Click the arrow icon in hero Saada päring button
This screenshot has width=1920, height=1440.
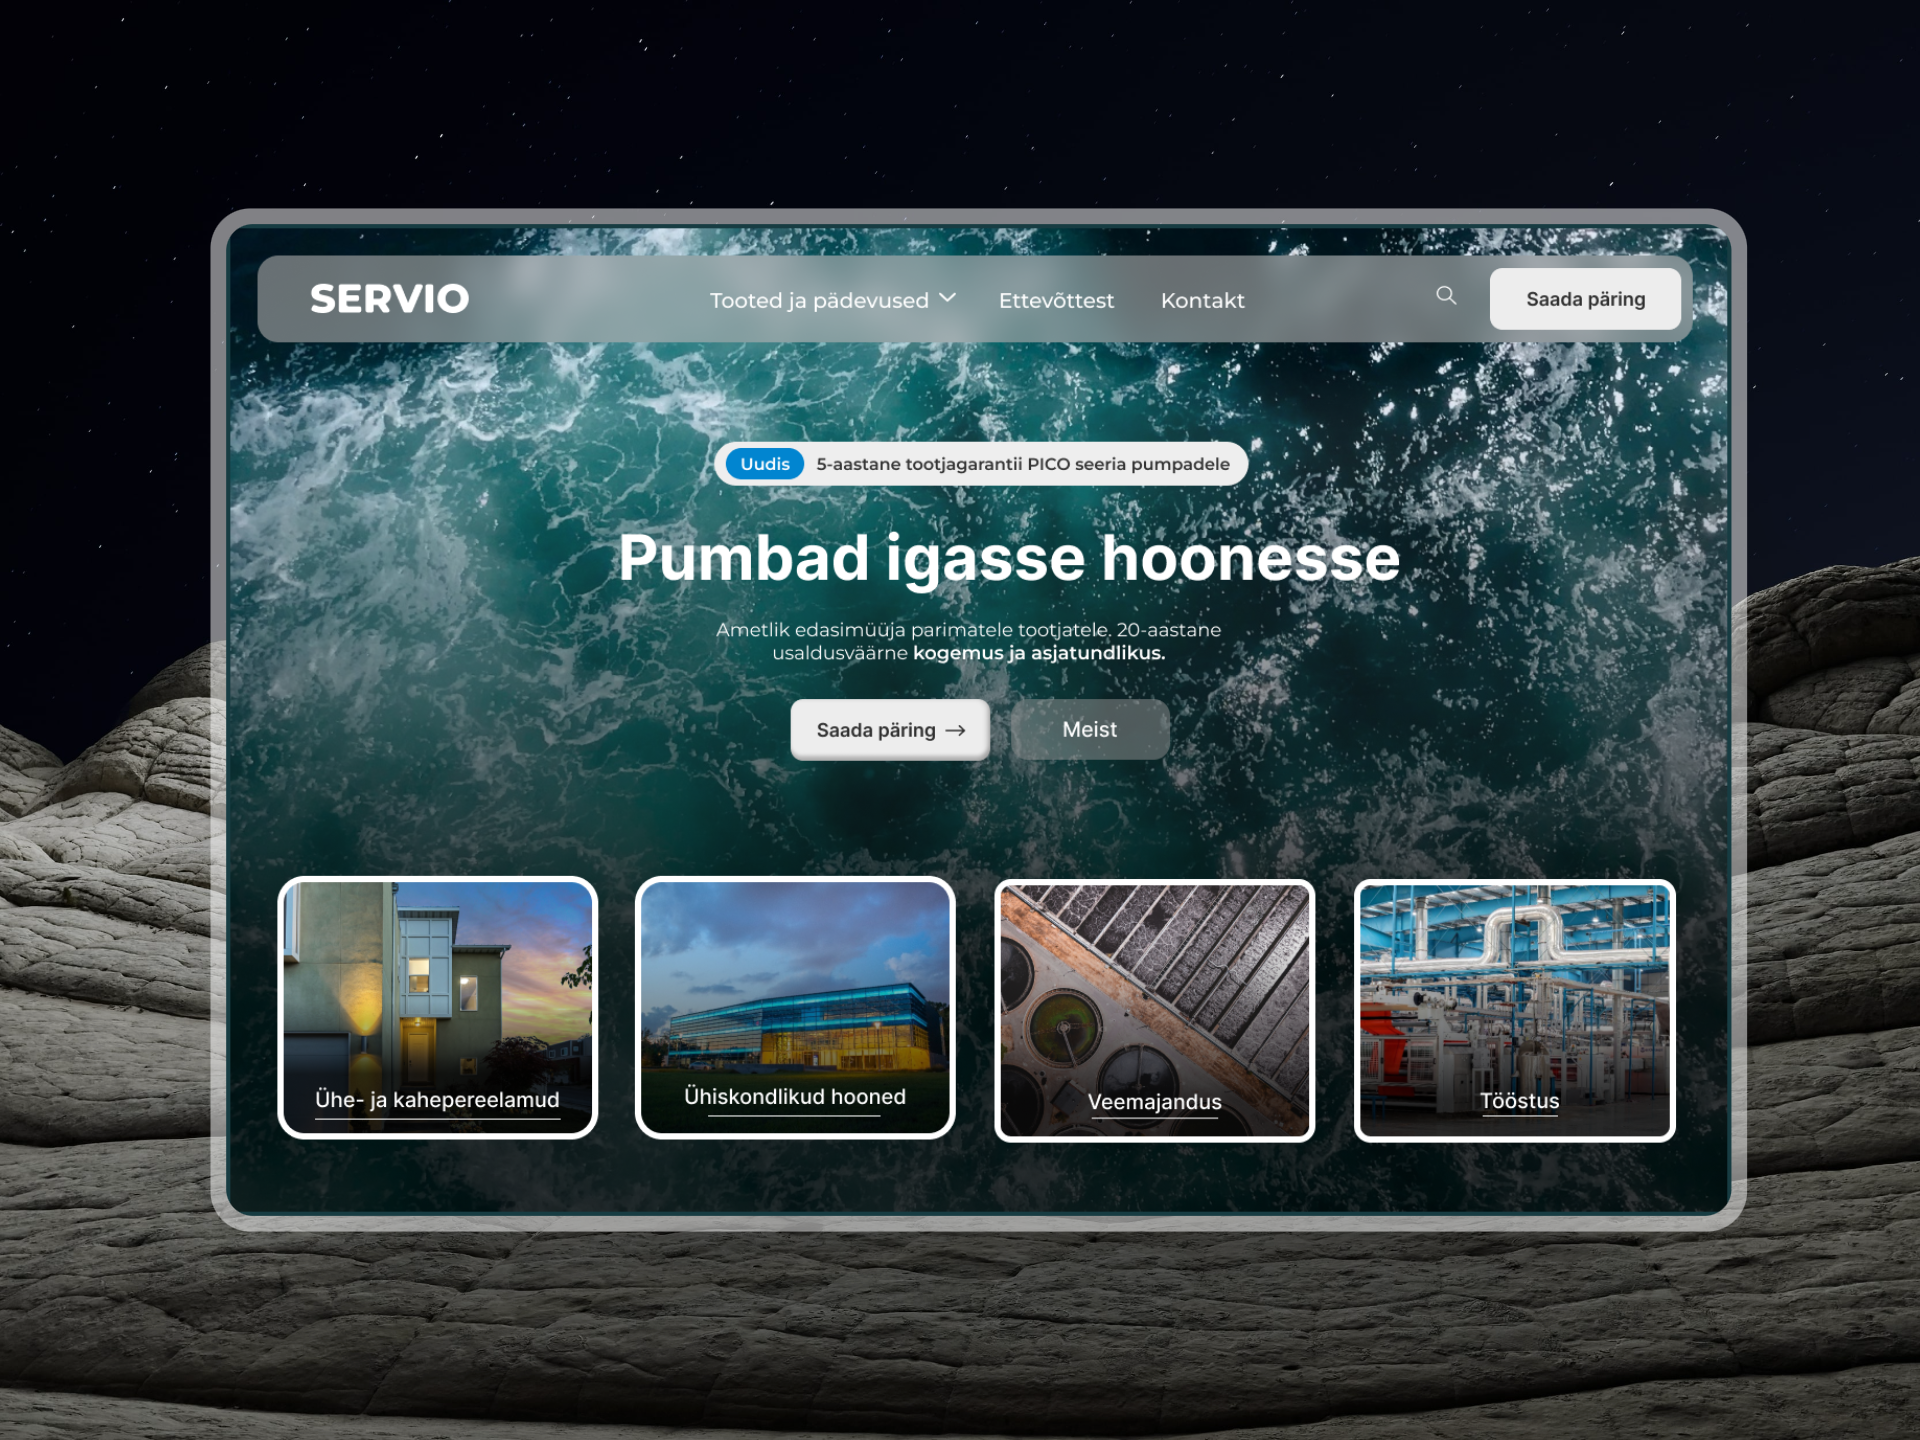click(955, 731)
